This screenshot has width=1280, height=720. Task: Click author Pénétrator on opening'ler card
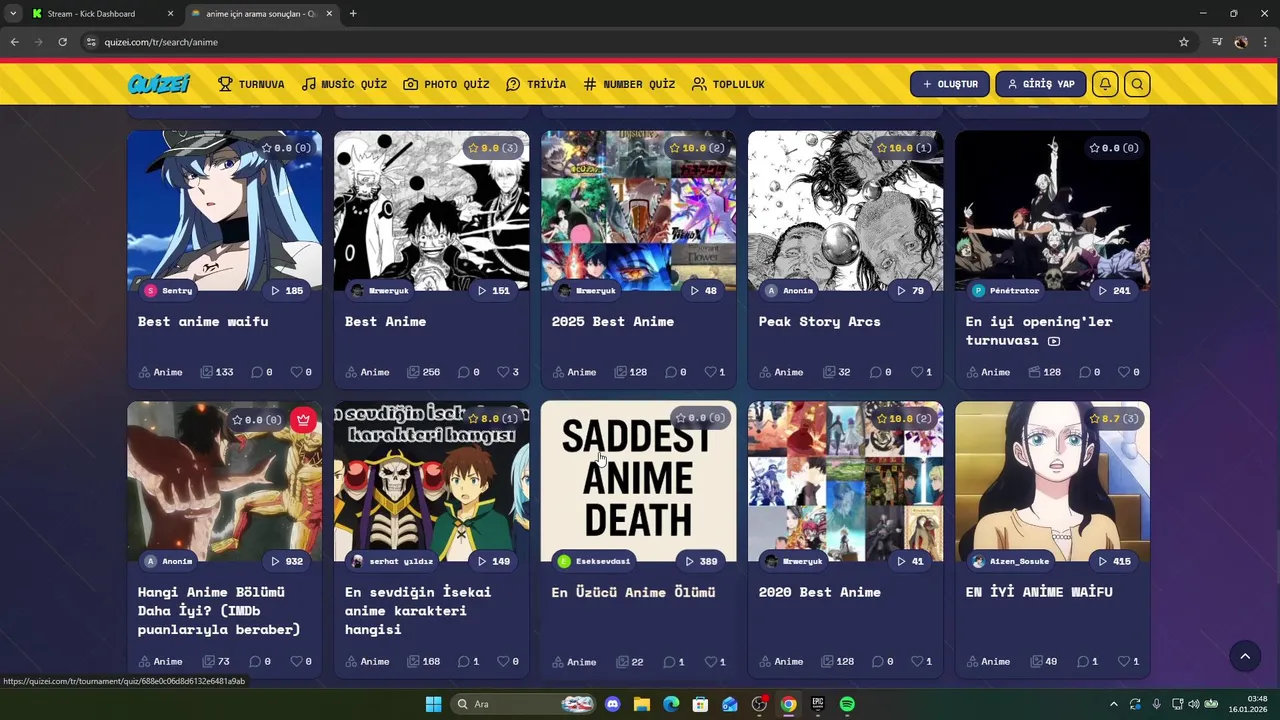(1006, 290)
